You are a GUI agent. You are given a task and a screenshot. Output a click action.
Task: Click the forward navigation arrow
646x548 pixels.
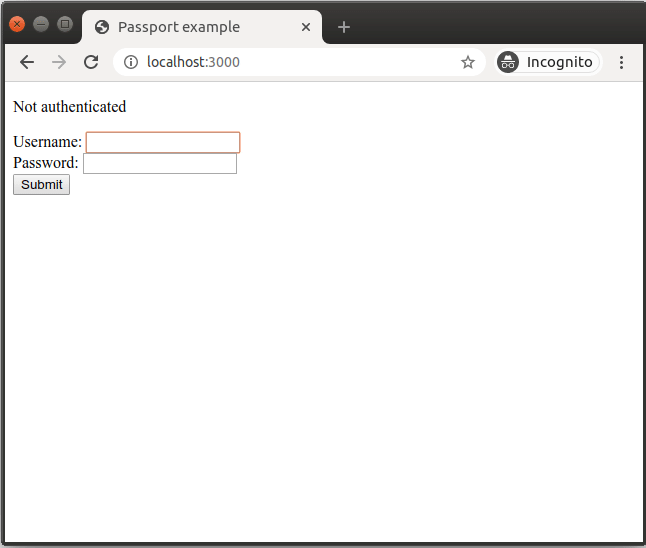pos(59,62)
